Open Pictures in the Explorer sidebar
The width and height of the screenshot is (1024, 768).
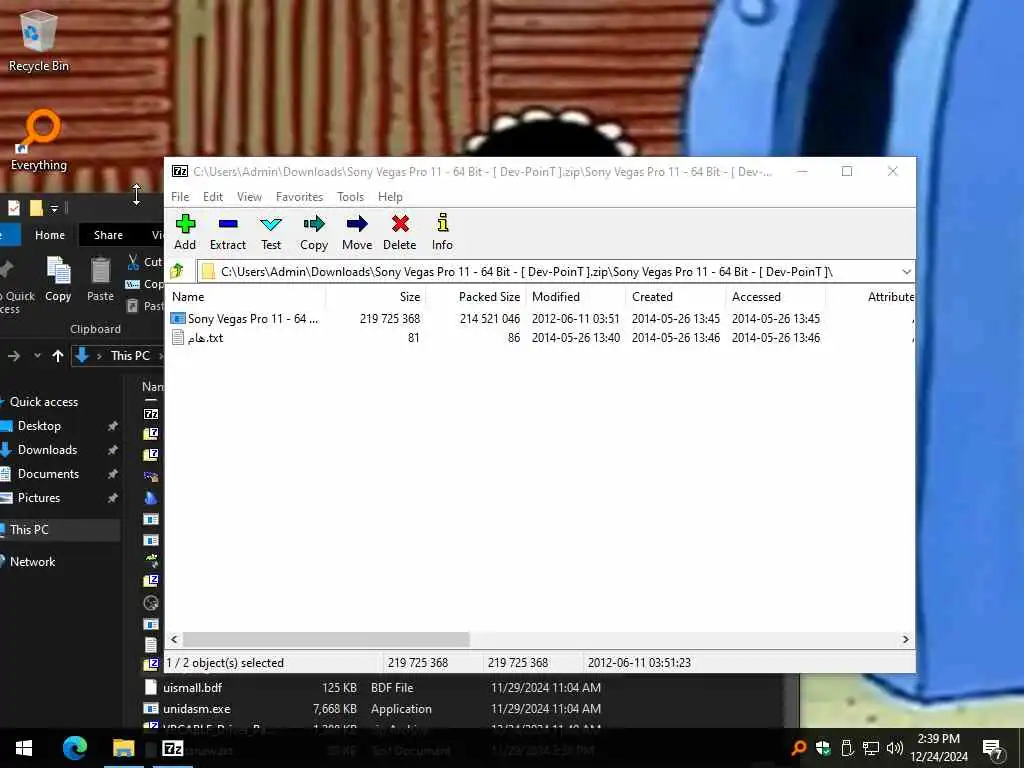tap(39, 498)
